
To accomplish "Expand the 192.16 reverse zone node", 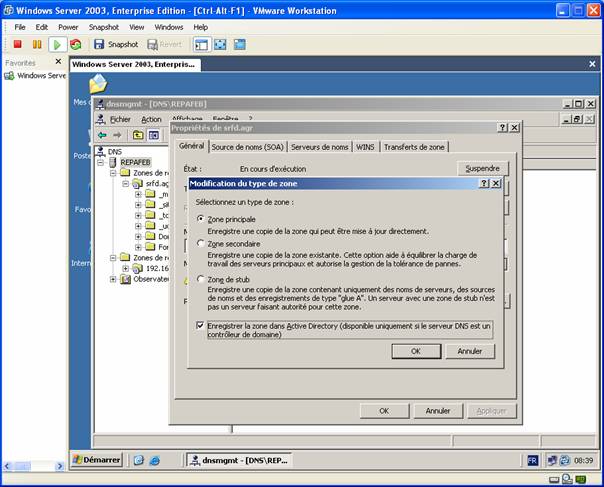I will pyautogui.click(x=126, y=268).
